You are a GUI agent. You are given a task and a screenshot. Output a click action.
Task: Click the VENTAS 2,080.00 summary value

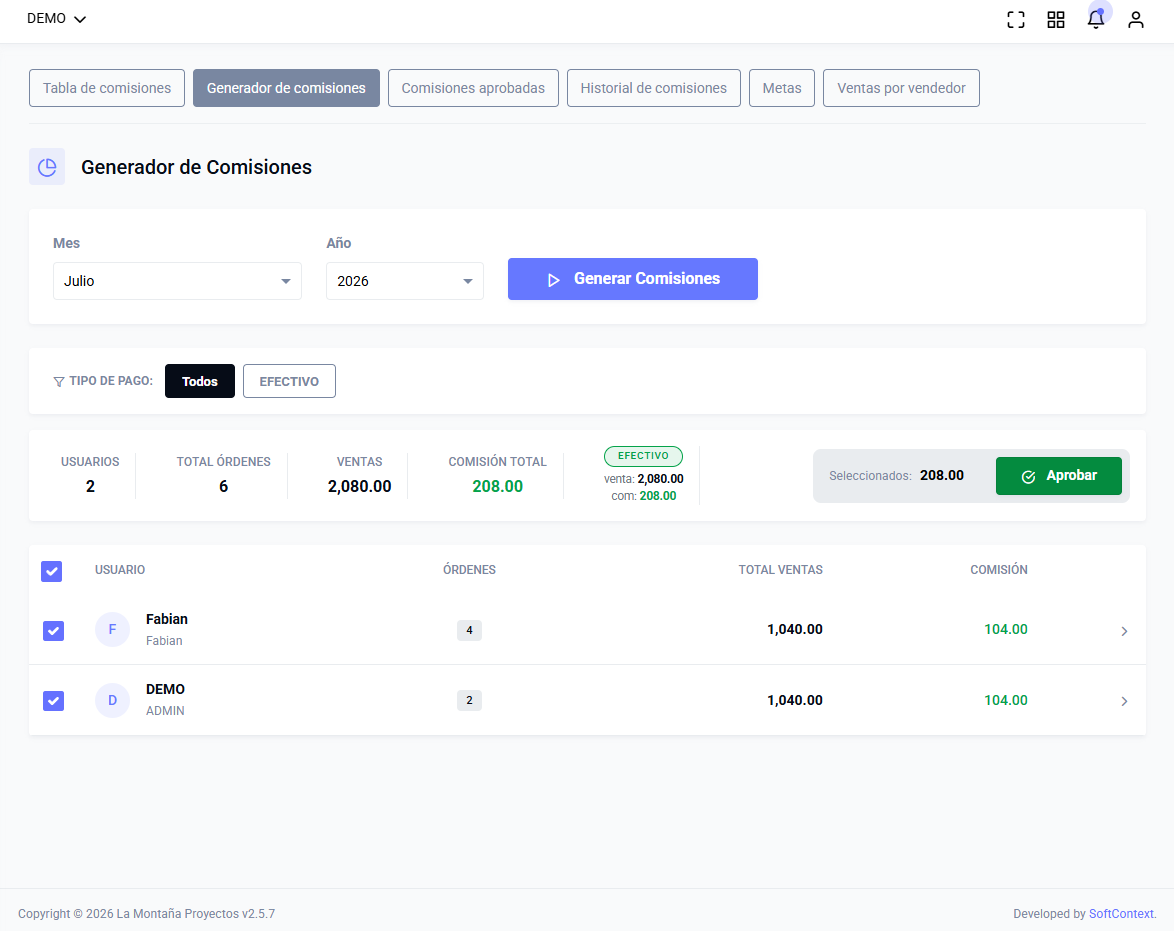359,486
